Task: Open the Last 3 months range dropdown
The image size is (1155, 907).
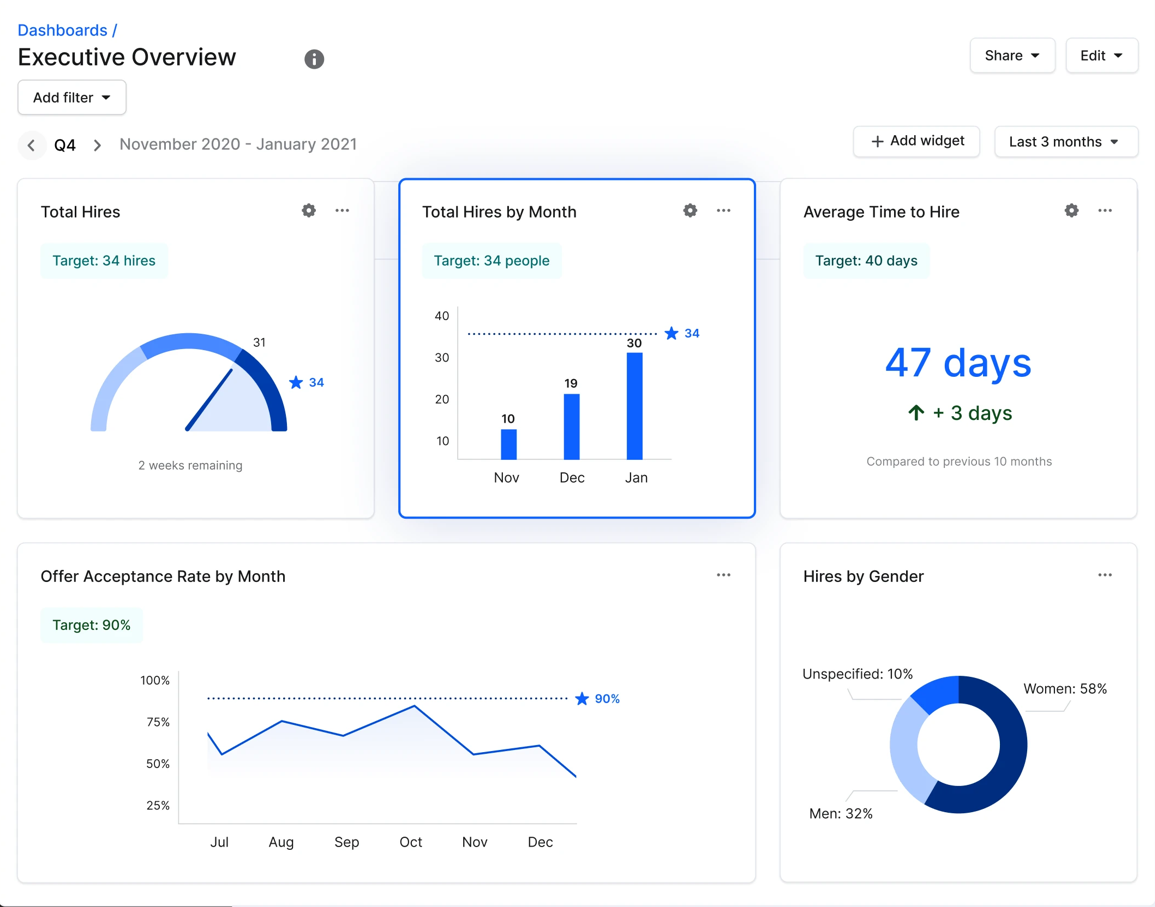Action: coord(1065,142)
